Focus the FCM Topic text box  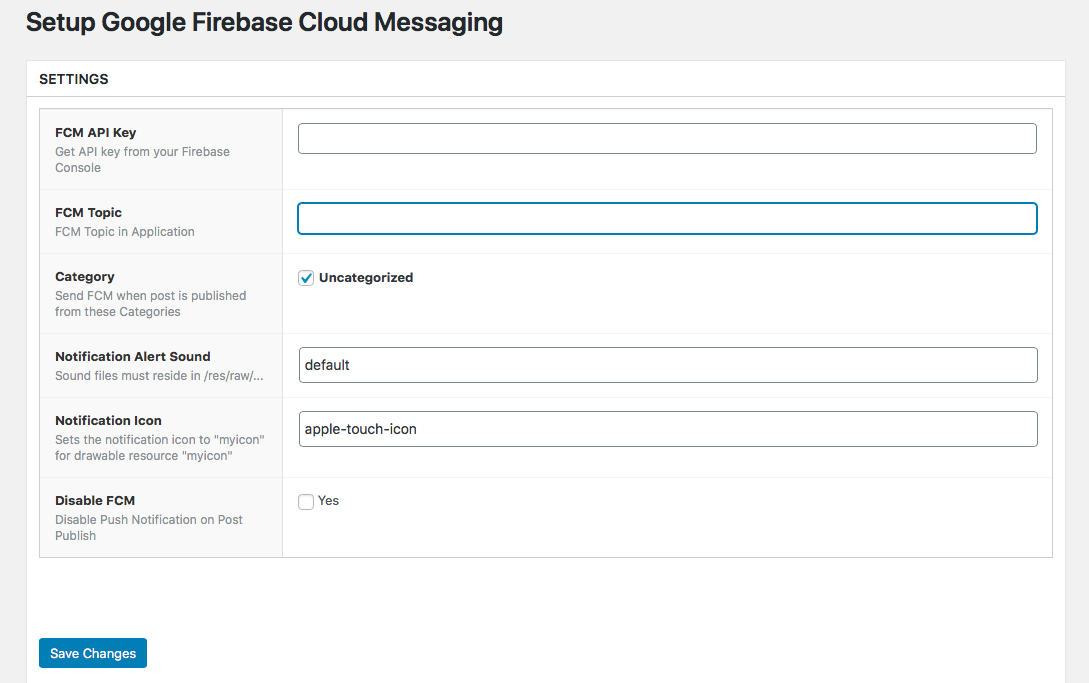coord(667,218)
